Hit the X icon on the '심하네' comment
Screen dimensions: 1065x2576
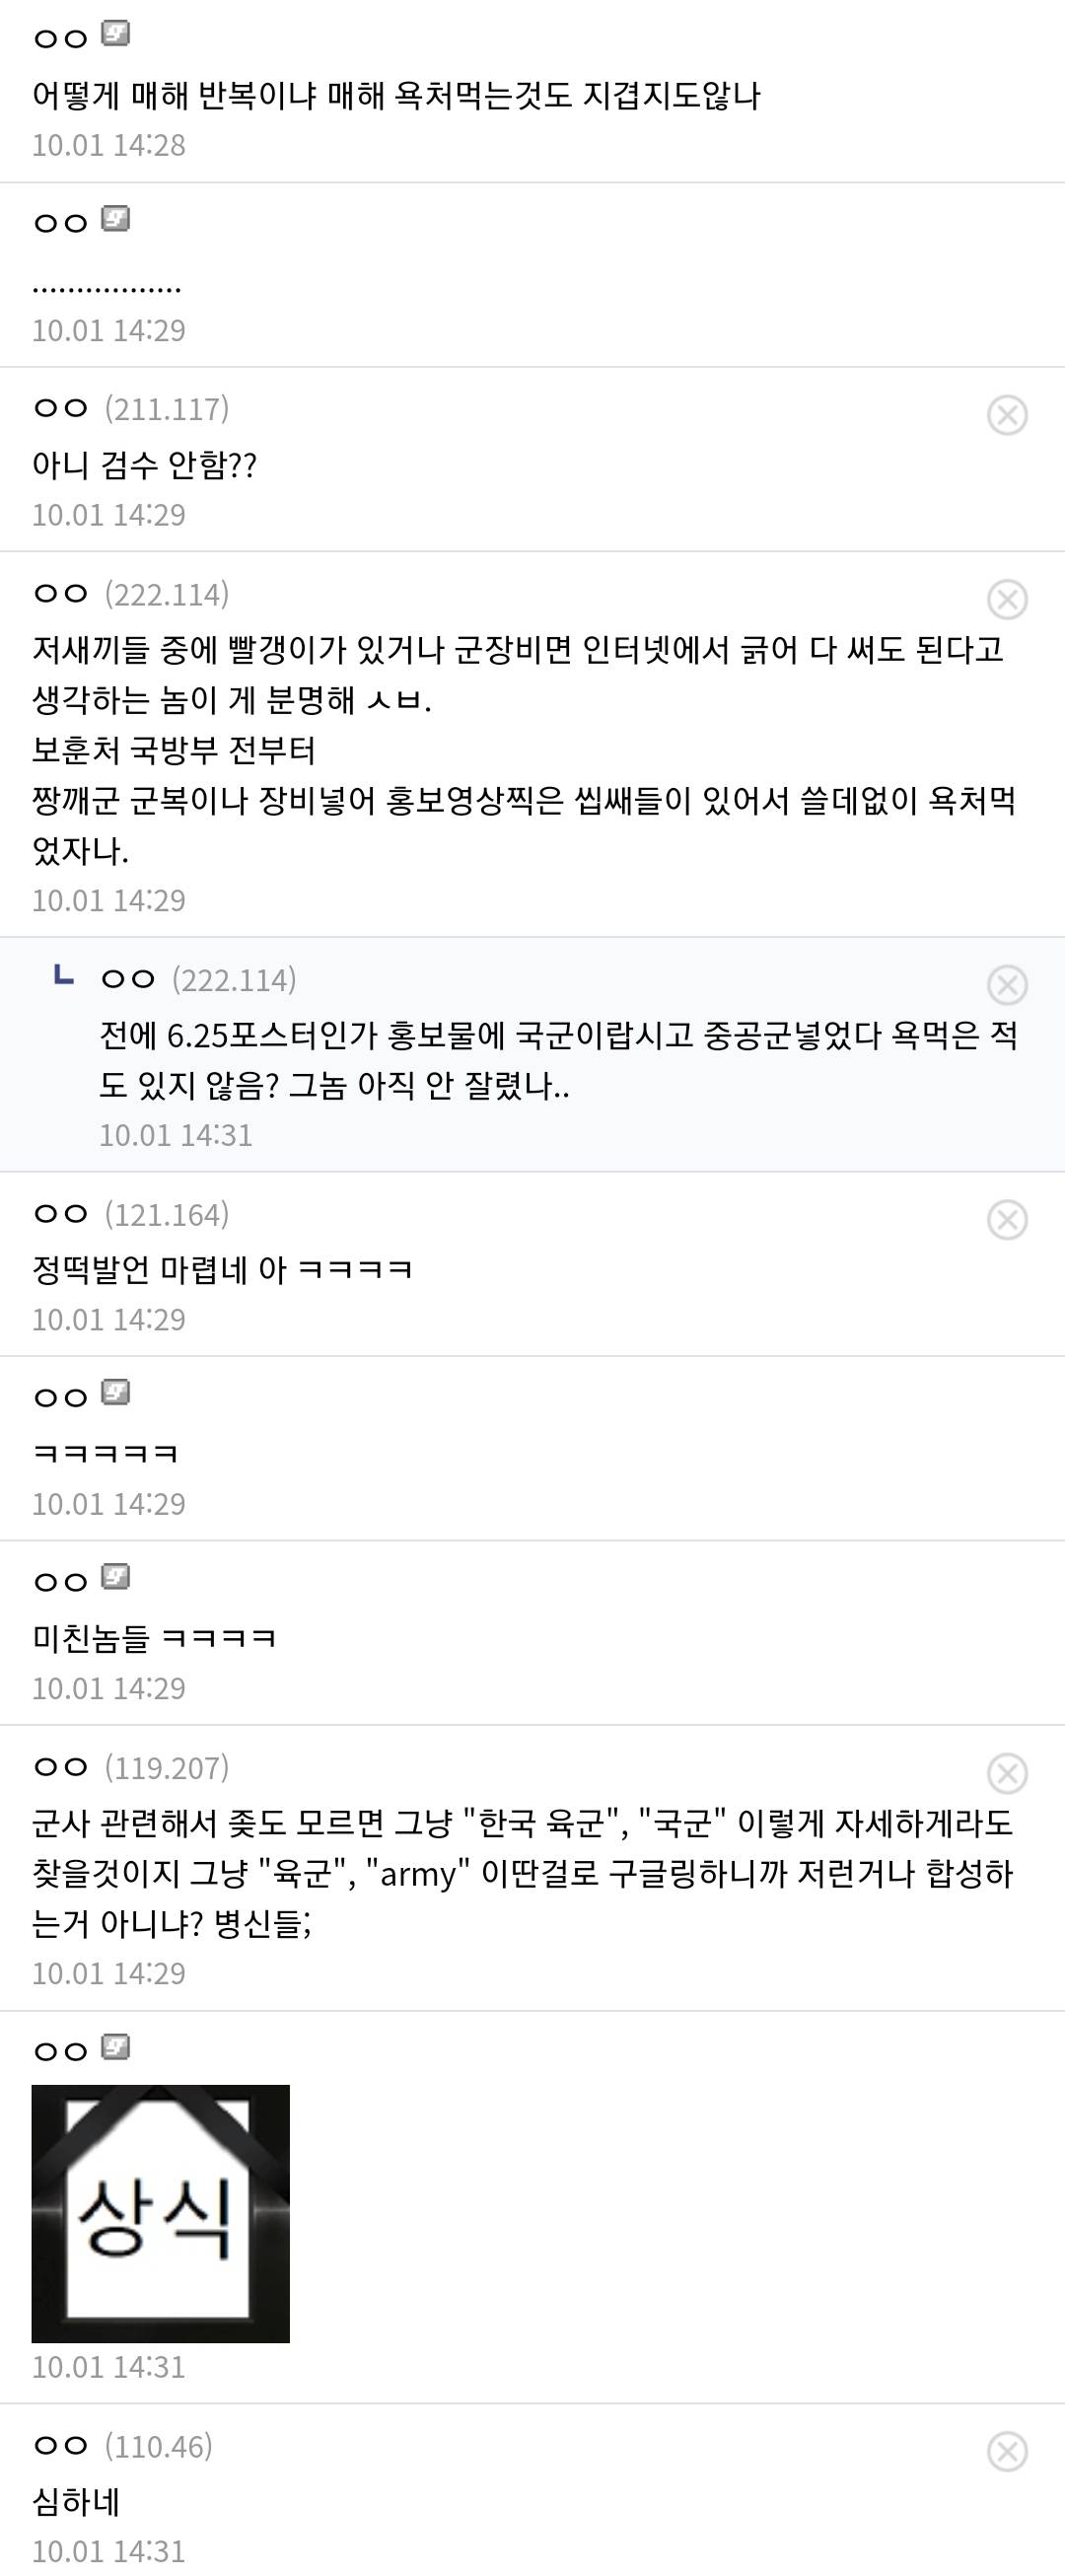[1006, 2451]
